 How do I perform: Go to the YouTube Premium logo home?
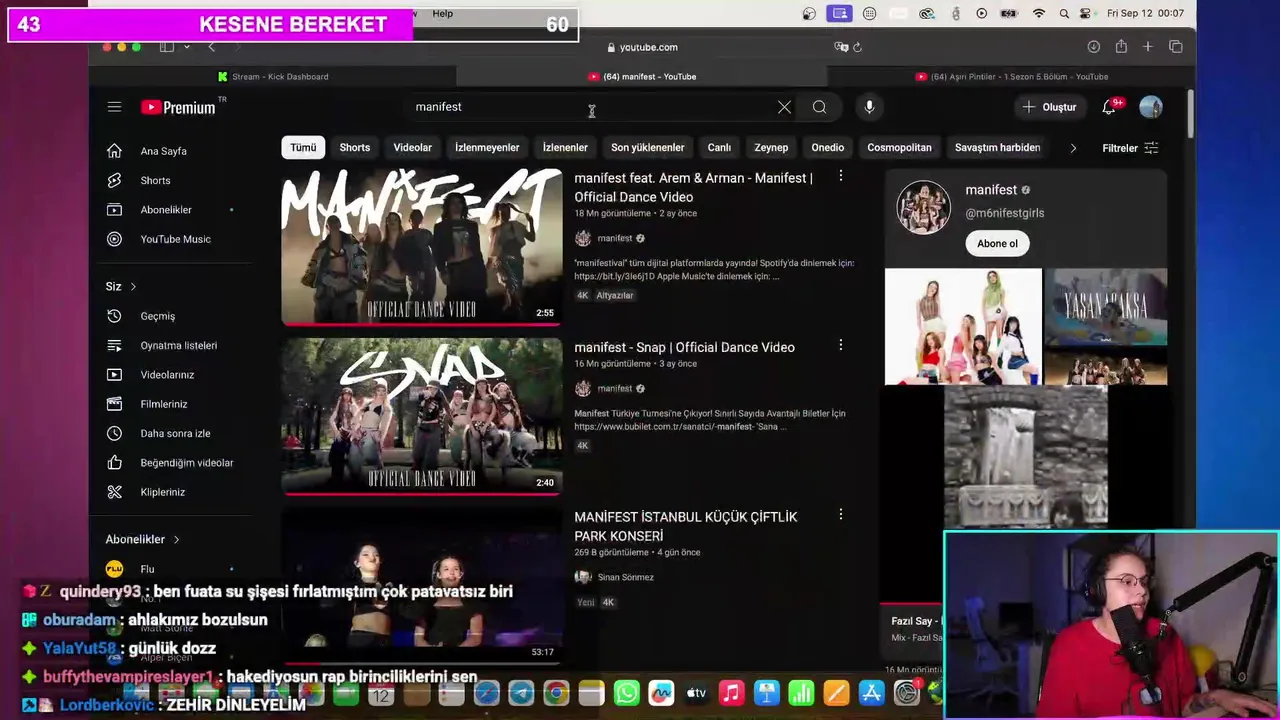pyautogui.click(x=178, y=107)
